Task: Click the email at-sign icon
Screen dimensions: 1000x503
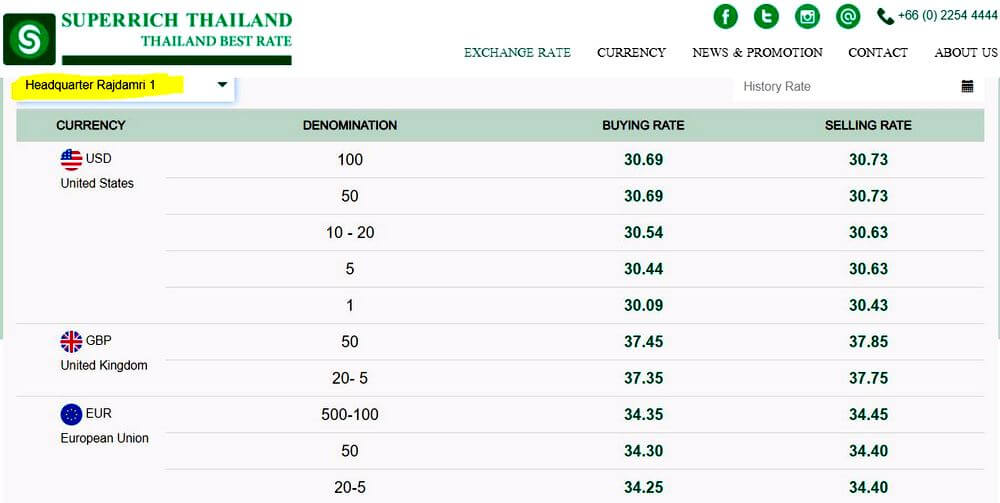Action: pyautogui.click(x=847, y=17)
